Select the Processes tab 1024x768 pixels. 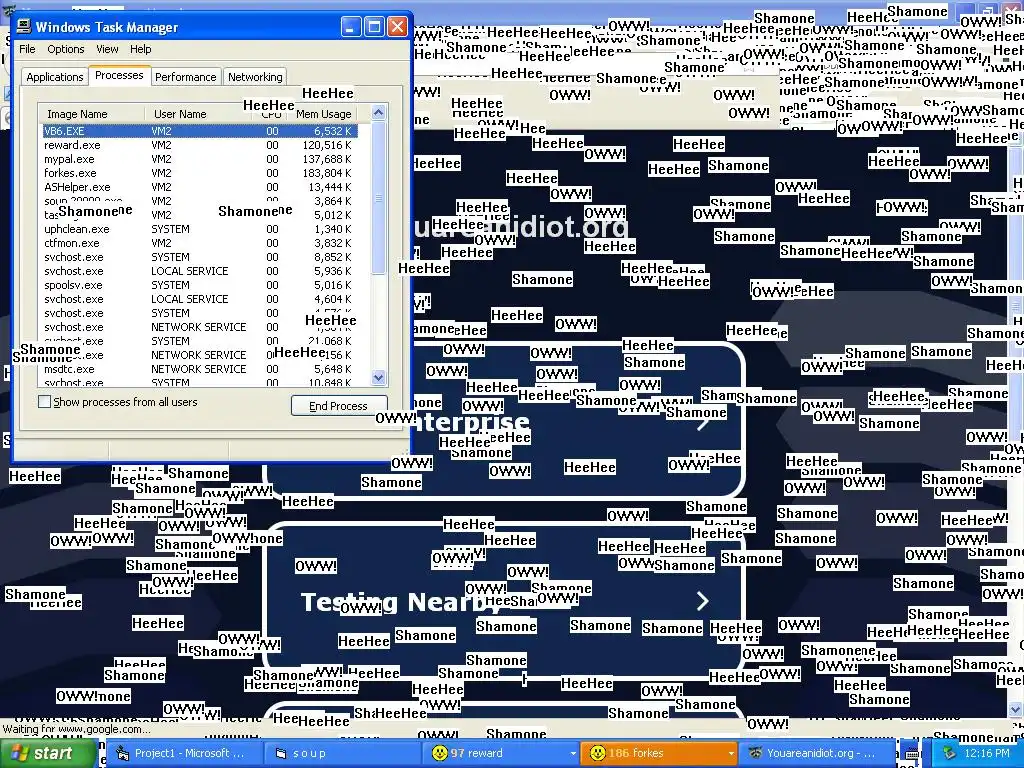tap(119, 75)
